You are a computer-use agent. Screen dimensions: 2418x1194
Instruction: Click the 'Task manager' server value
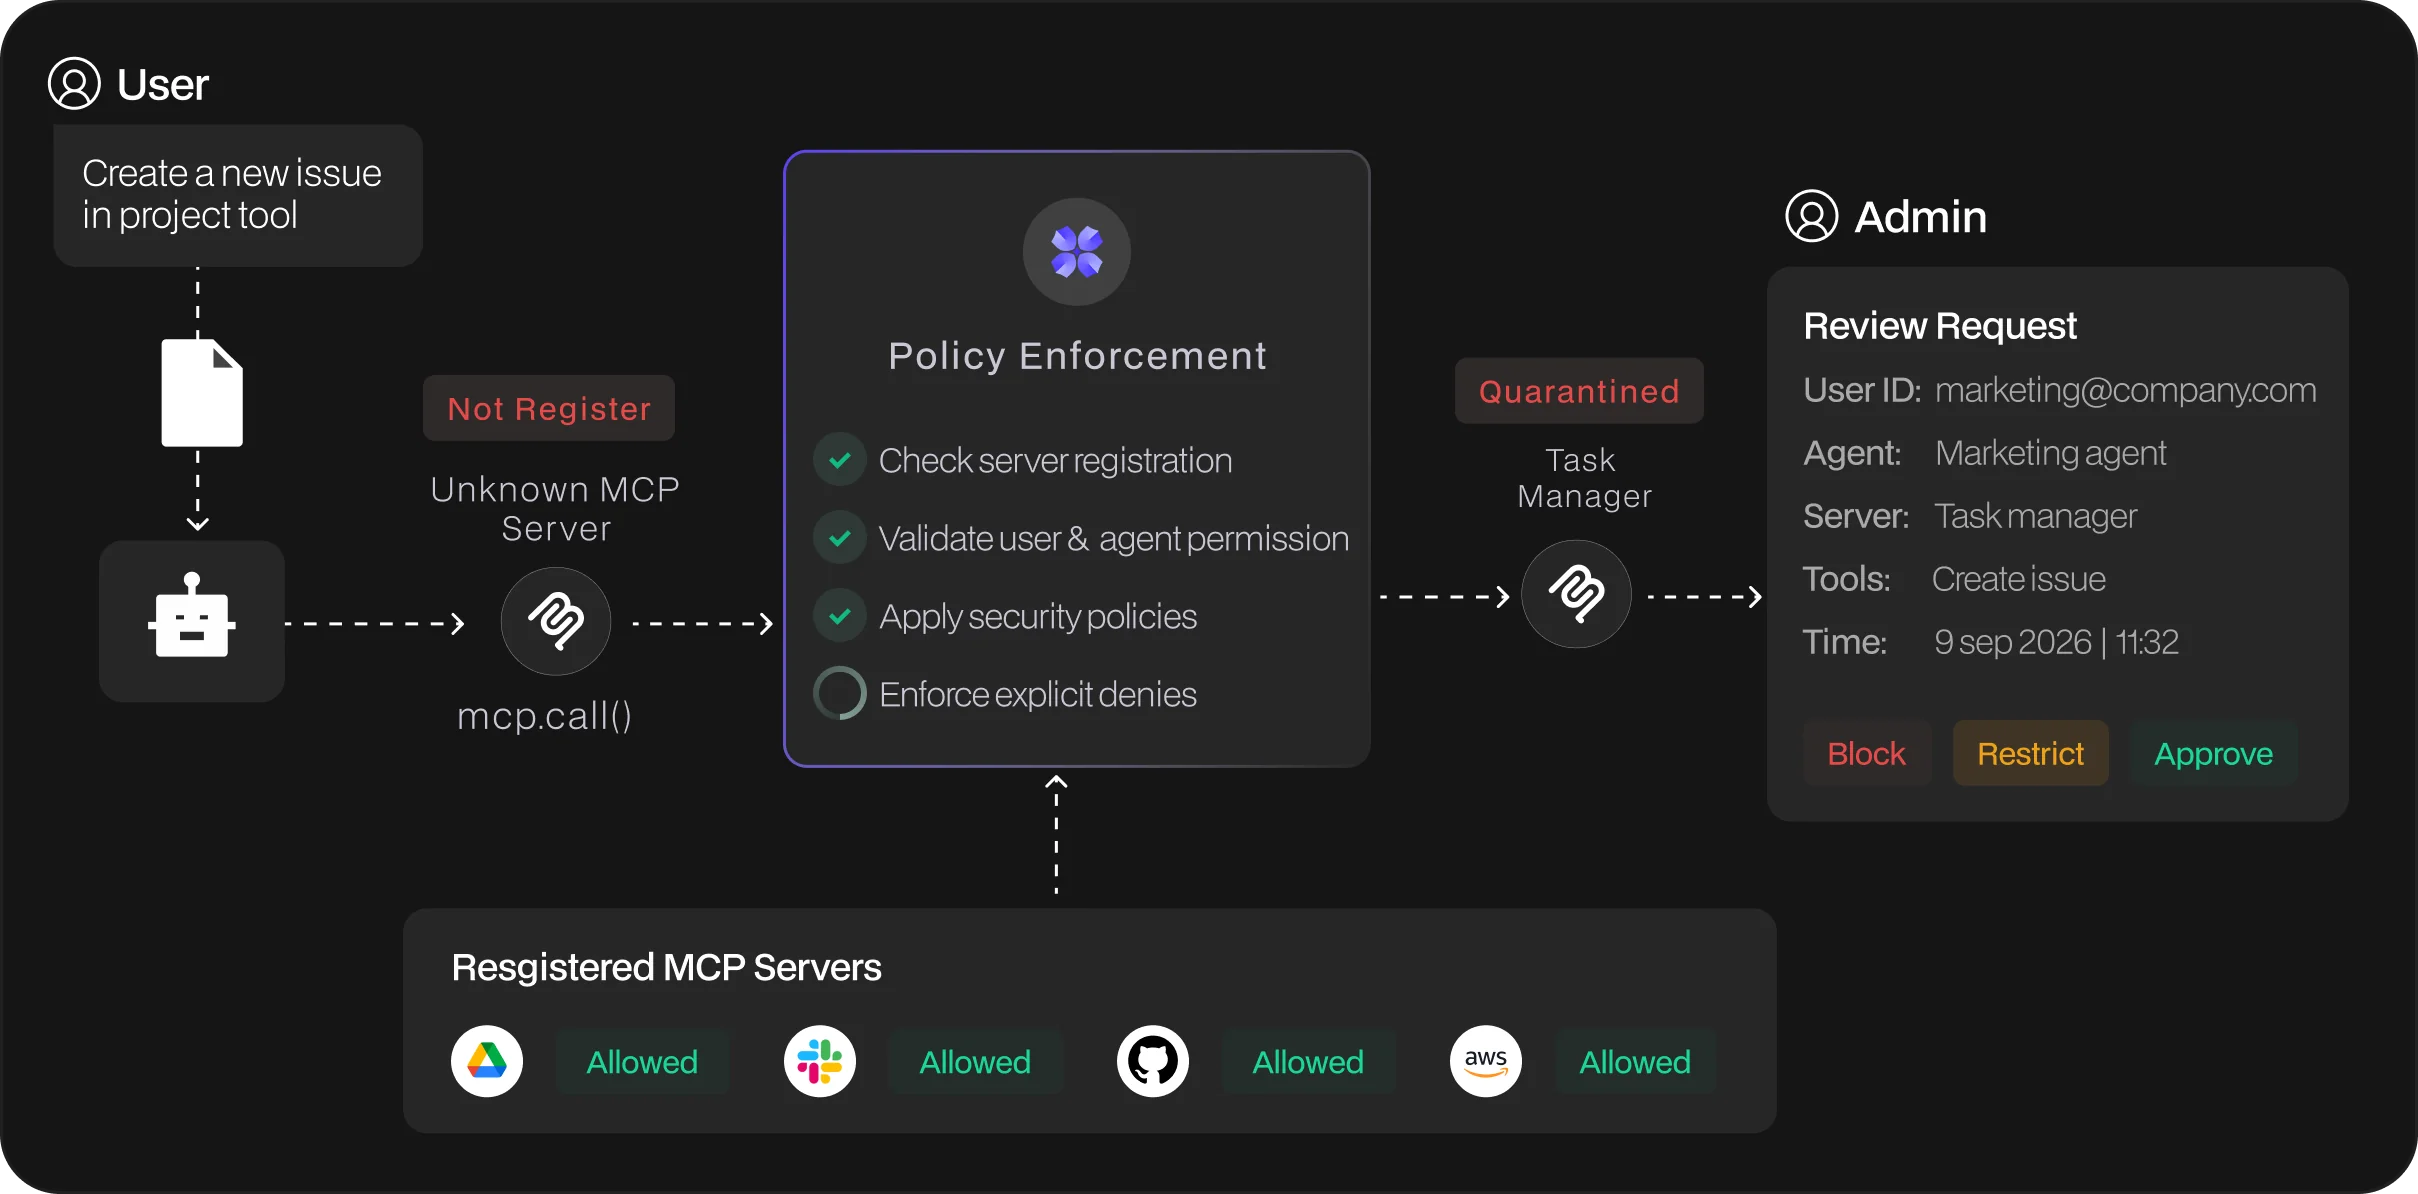point(2036,516)
